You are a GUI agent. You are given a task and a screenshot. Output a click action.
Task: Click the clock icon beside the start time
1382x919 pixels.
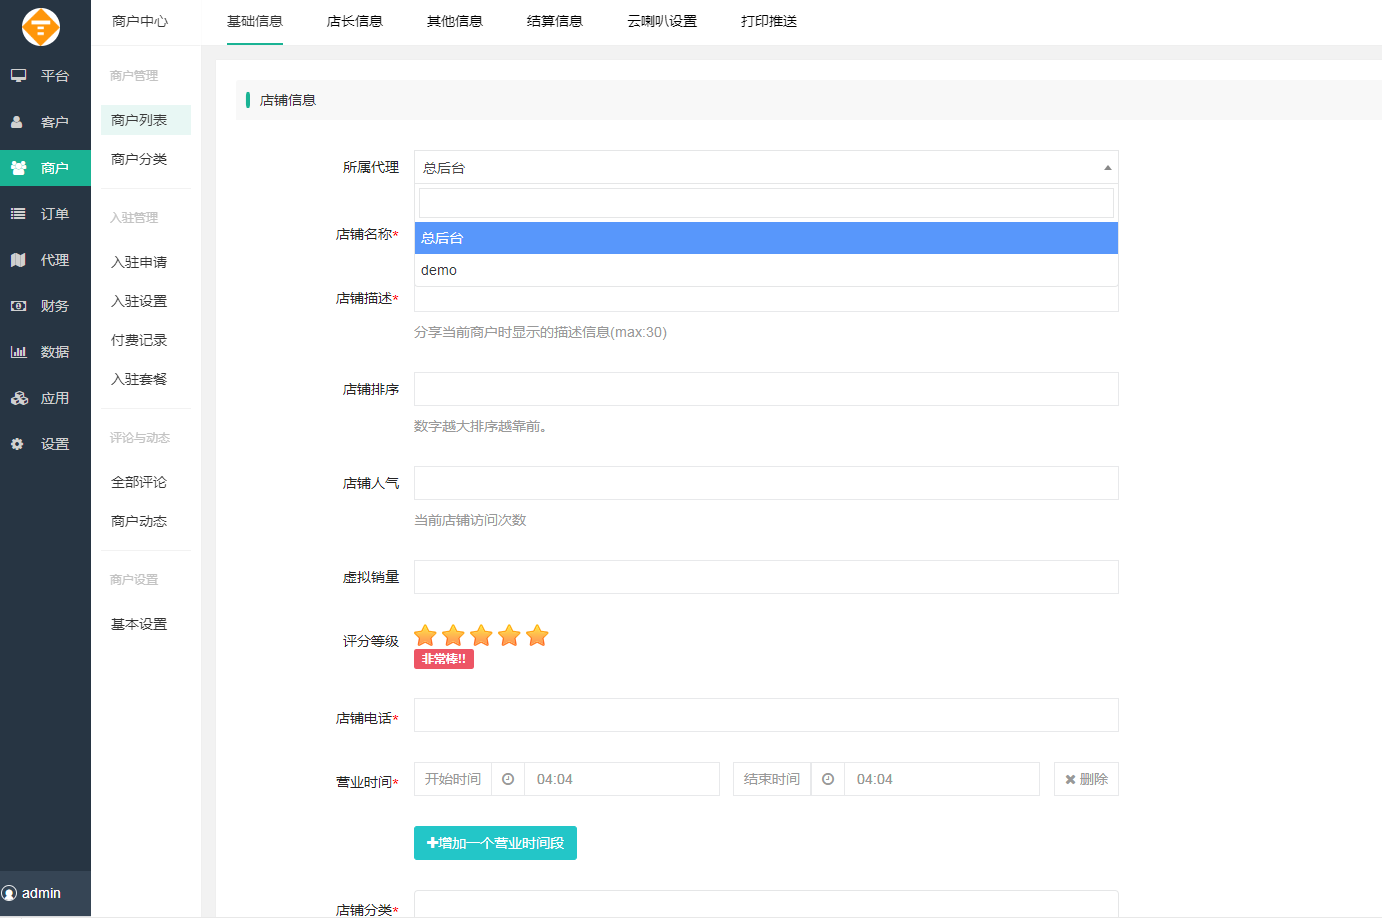coord(508,779)
